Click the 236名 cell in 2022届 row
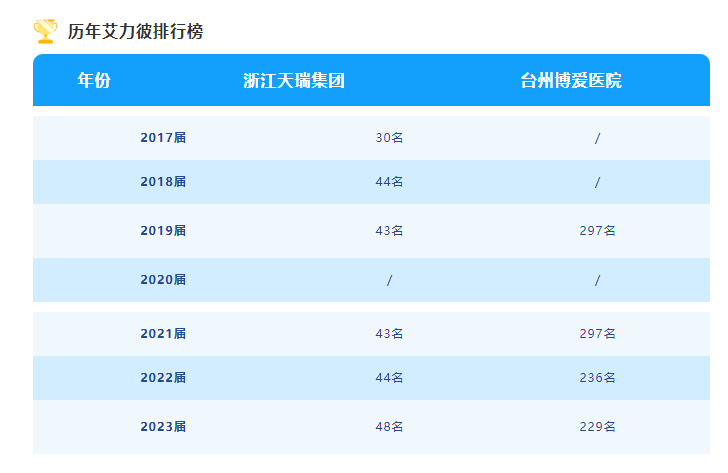Screen dimensions: 728x473 pos(598,378)
